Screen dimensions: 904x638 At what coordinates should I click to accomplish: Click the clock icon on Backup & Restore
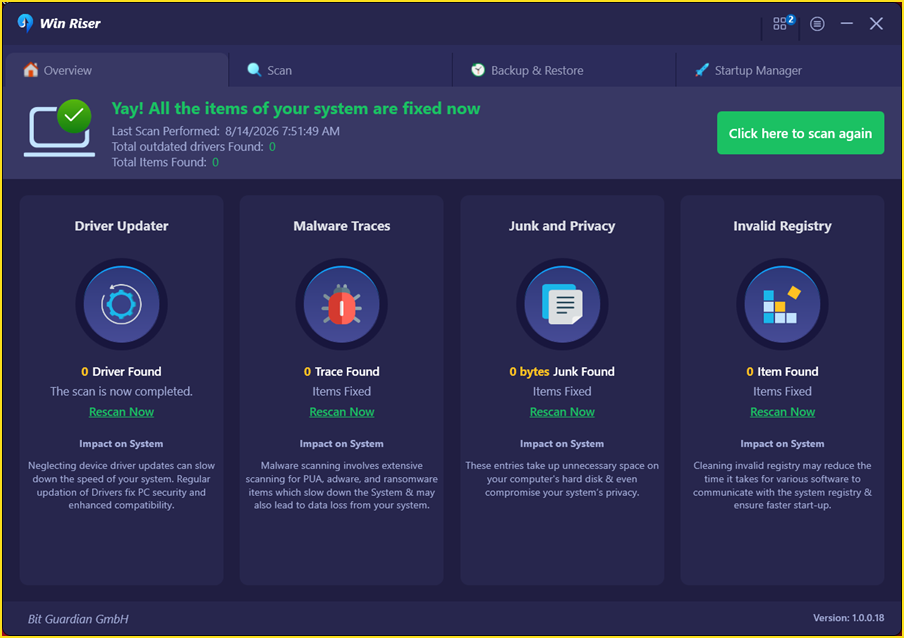pos(478,70)
